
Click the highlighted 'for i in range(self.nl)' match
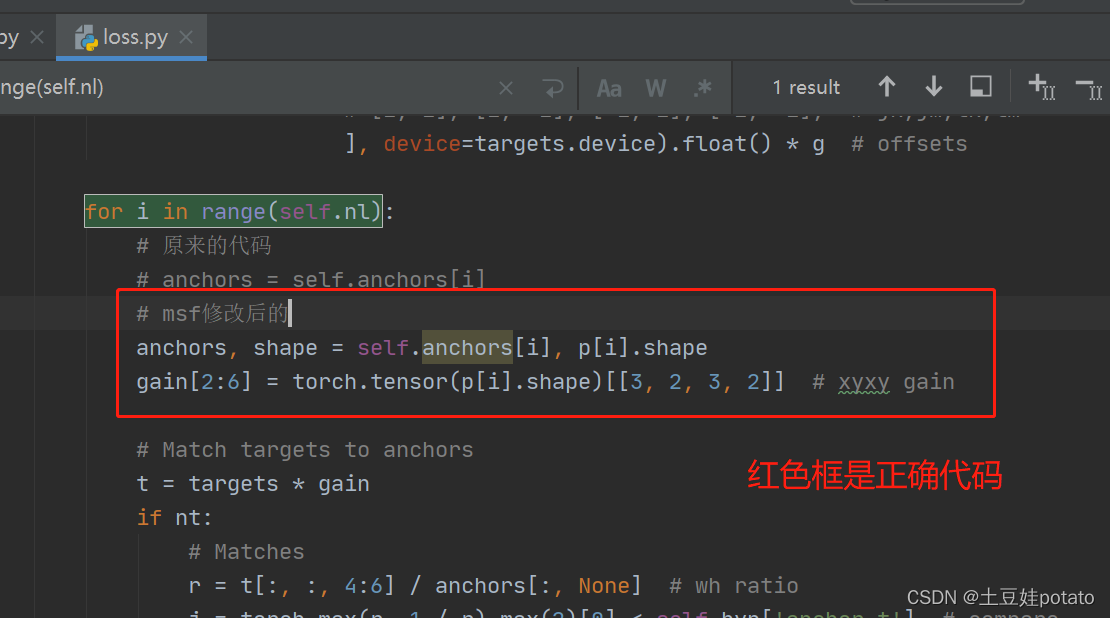tap(233, 211)
